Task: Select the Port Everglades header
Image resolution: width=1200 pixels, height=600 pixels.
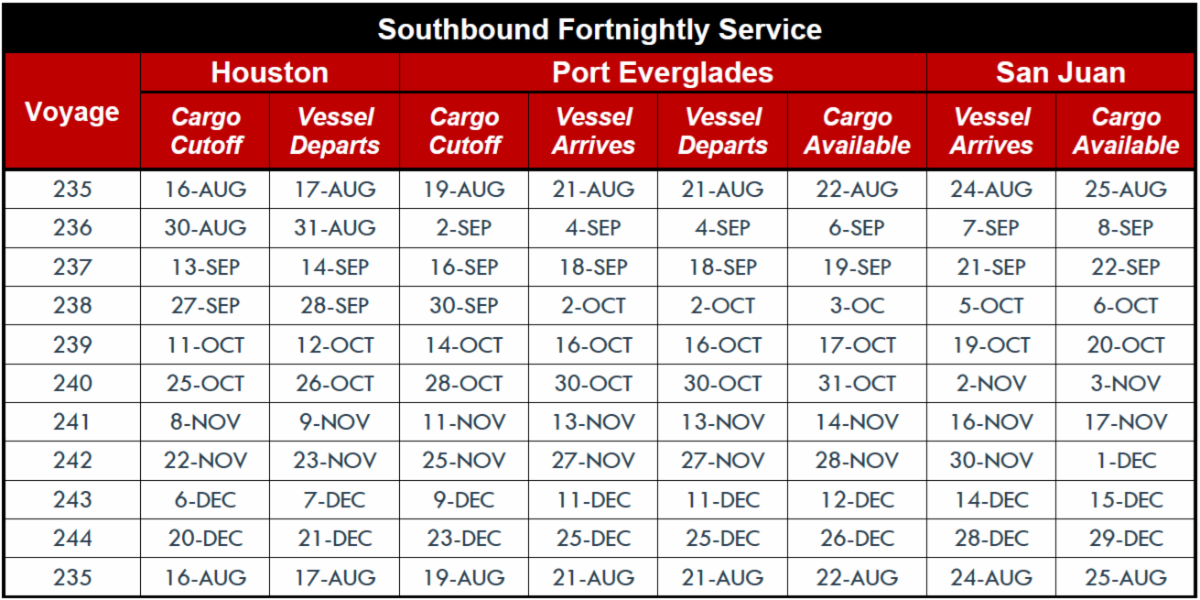Action: click(x=662, y=73)
